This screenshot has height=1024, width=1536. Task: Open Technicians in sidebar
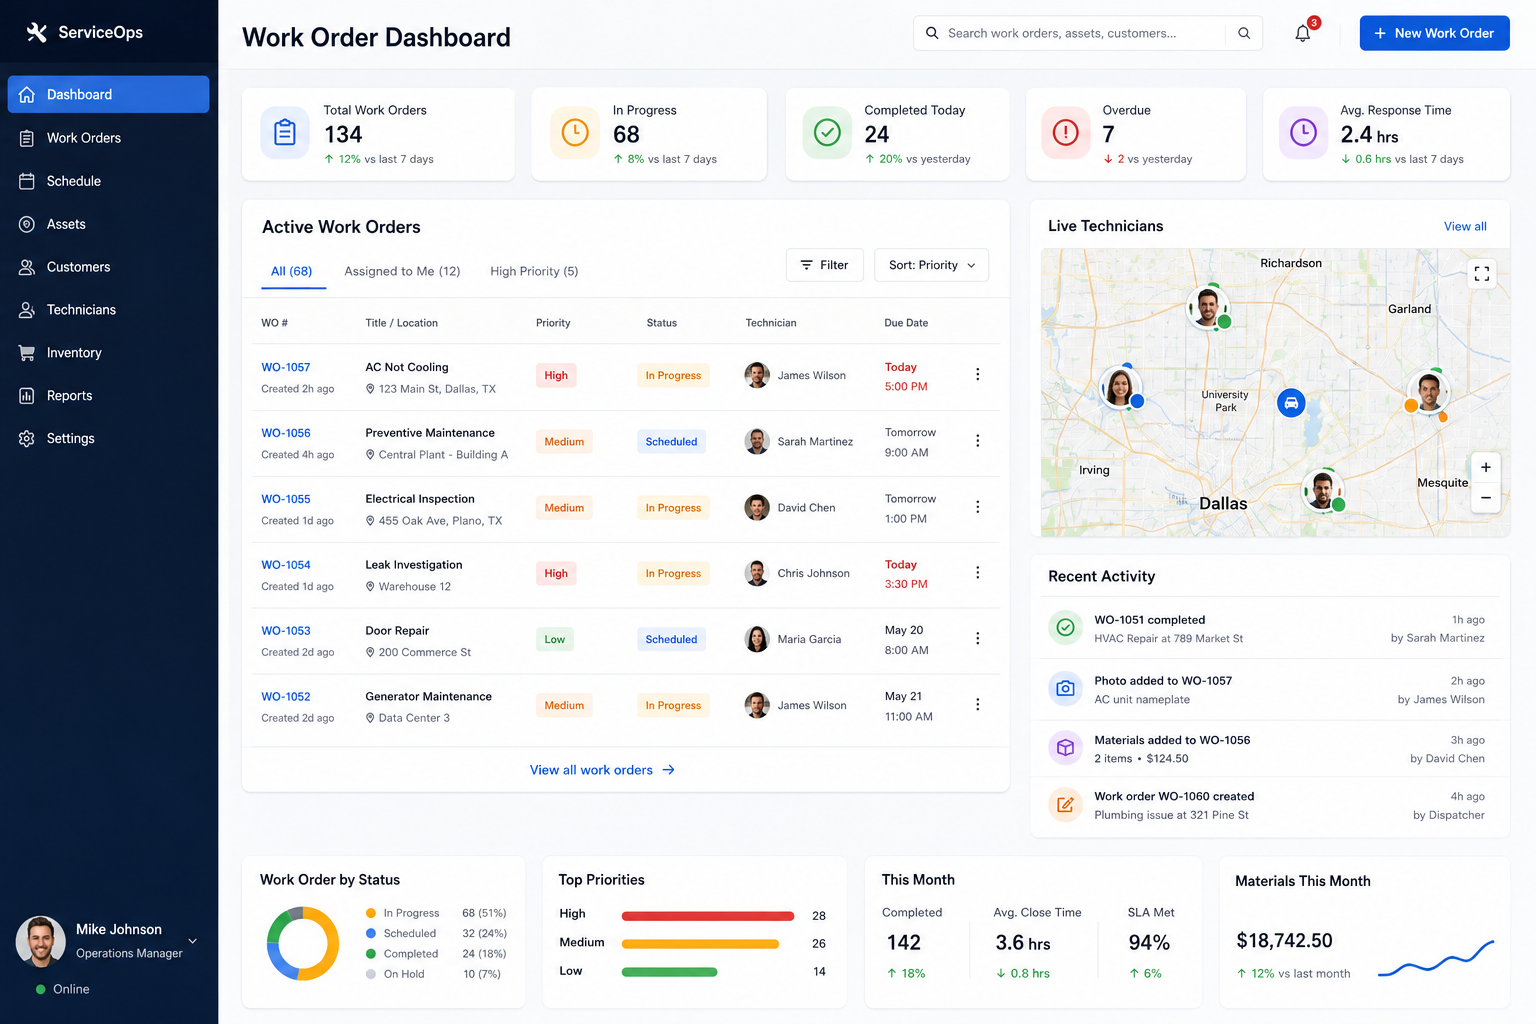click(x=108, y=310)
